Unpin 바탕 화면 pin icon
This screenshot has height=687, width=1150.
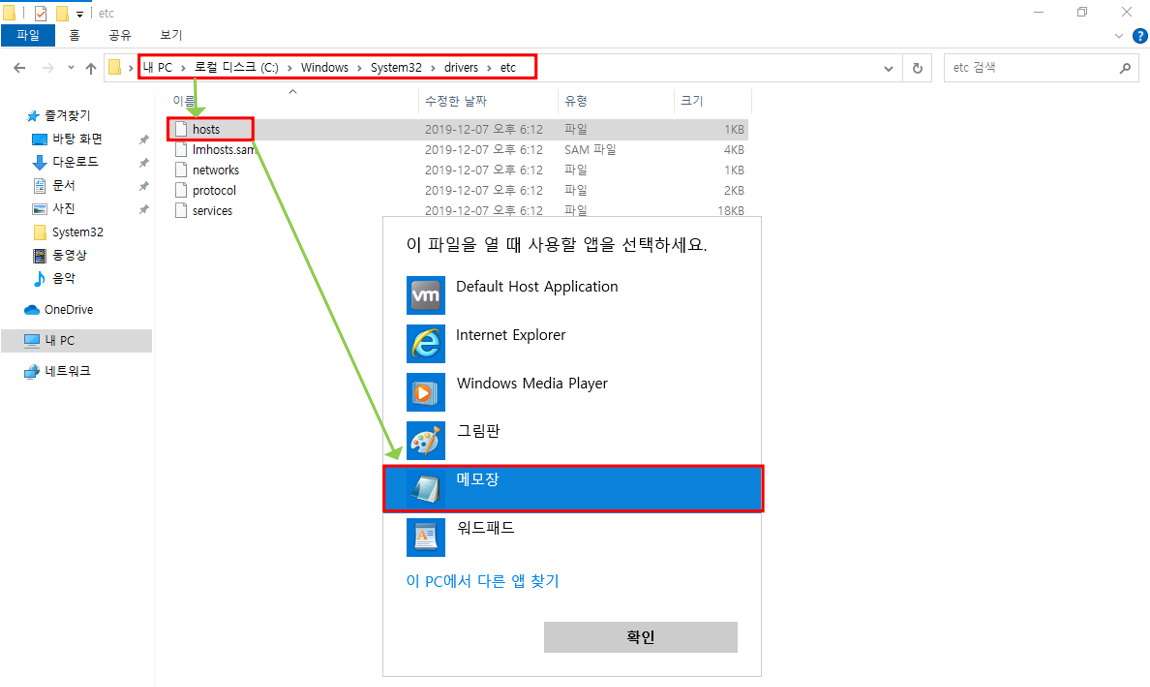(144, 139)
